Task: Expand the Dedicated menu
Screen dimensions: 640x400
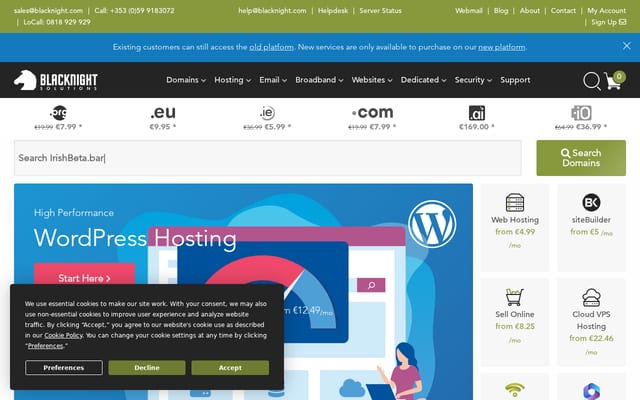Action: (x=423, y=80)
